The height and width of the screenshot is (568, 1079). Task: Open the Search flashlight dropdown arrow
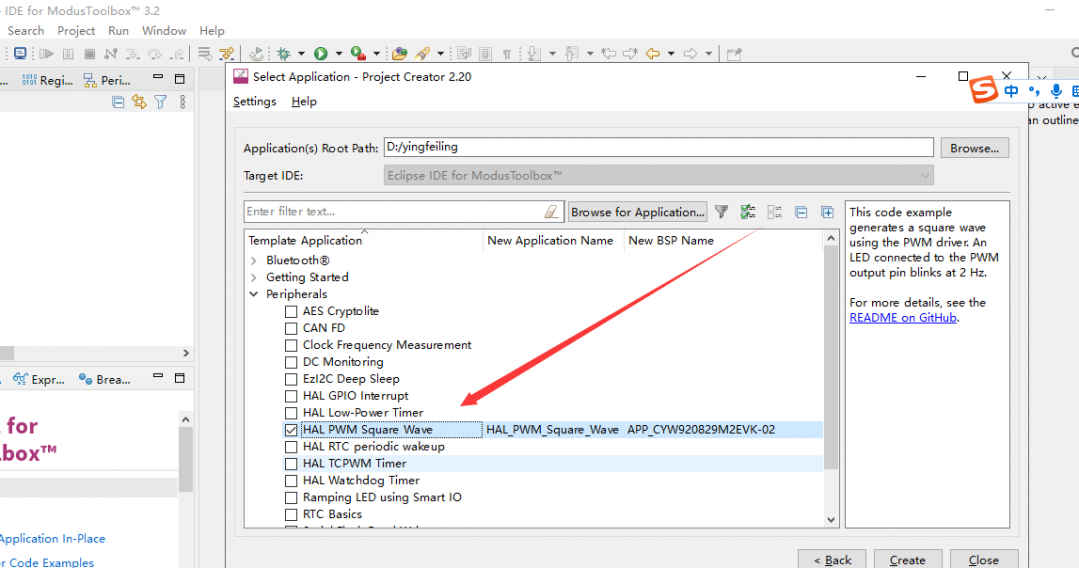440,54
